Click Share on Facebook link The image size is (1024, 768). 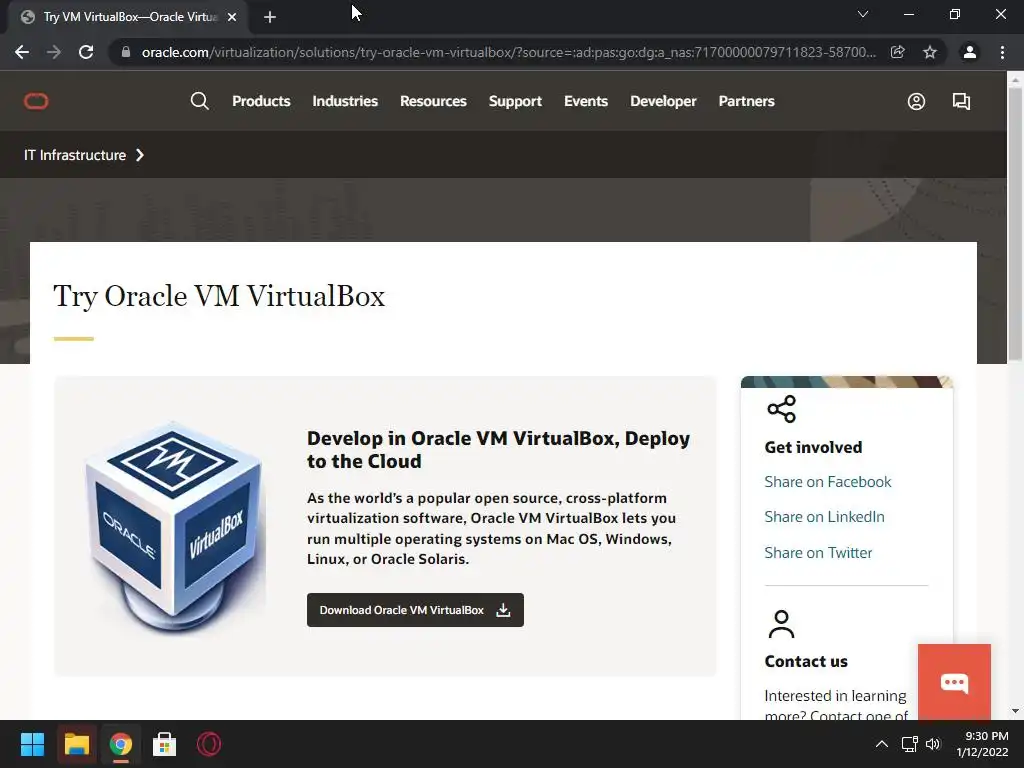(x=827, y=482)
